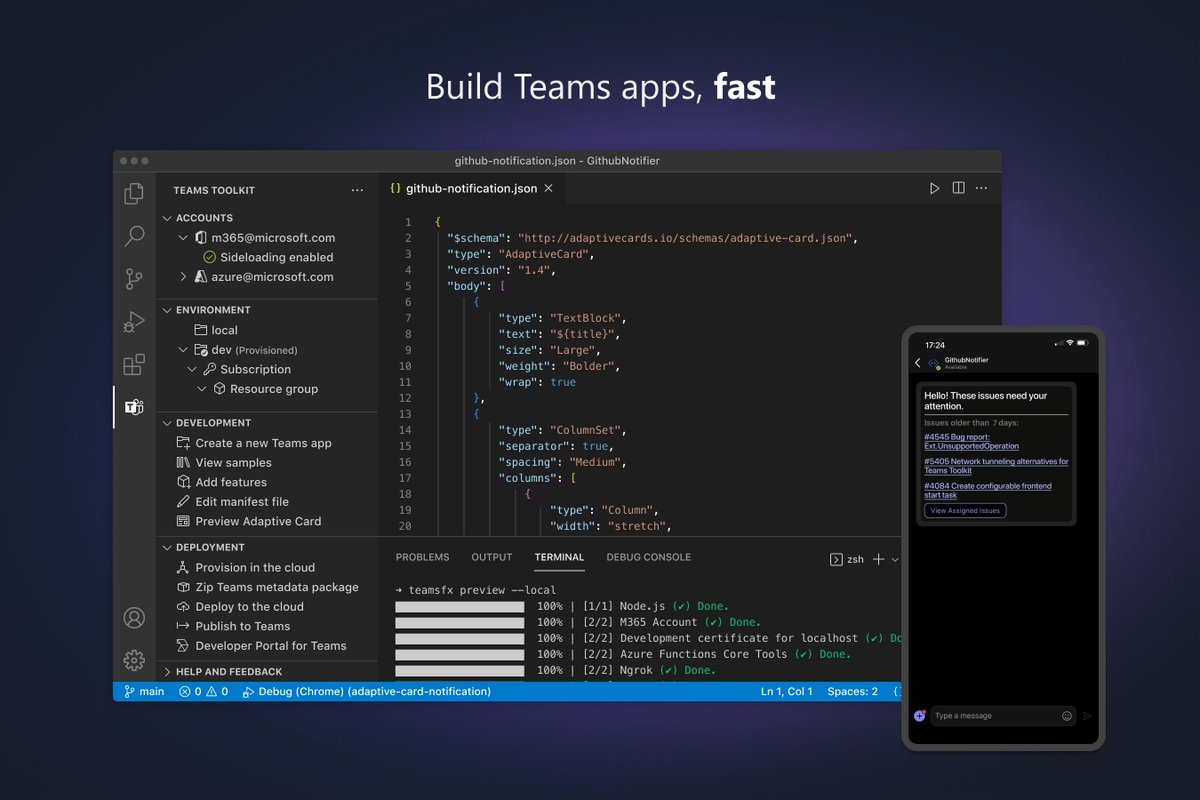
Task: Click Publish to Teams
Action: [233, 626]
